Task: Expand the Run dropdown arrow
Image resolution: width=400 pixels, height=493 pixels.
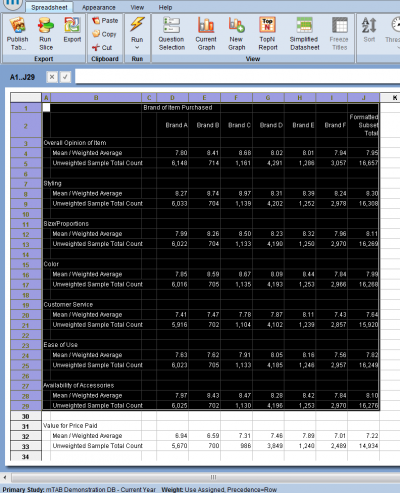Action: pos(137,48)
